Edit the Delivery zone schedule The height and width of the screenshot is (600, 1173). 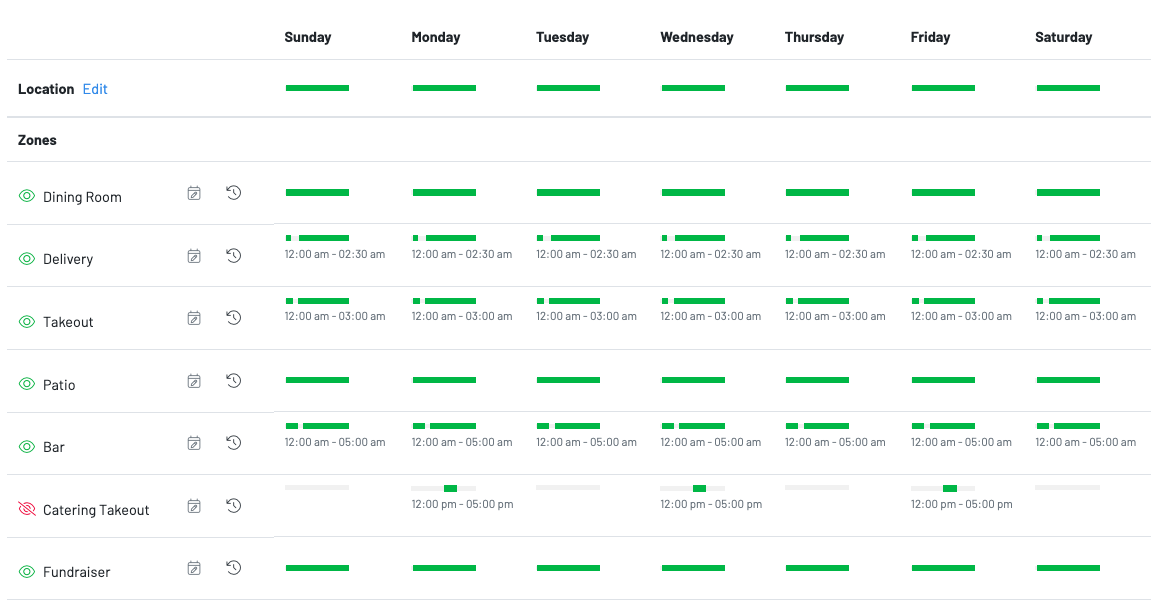[x=194, y=256]
